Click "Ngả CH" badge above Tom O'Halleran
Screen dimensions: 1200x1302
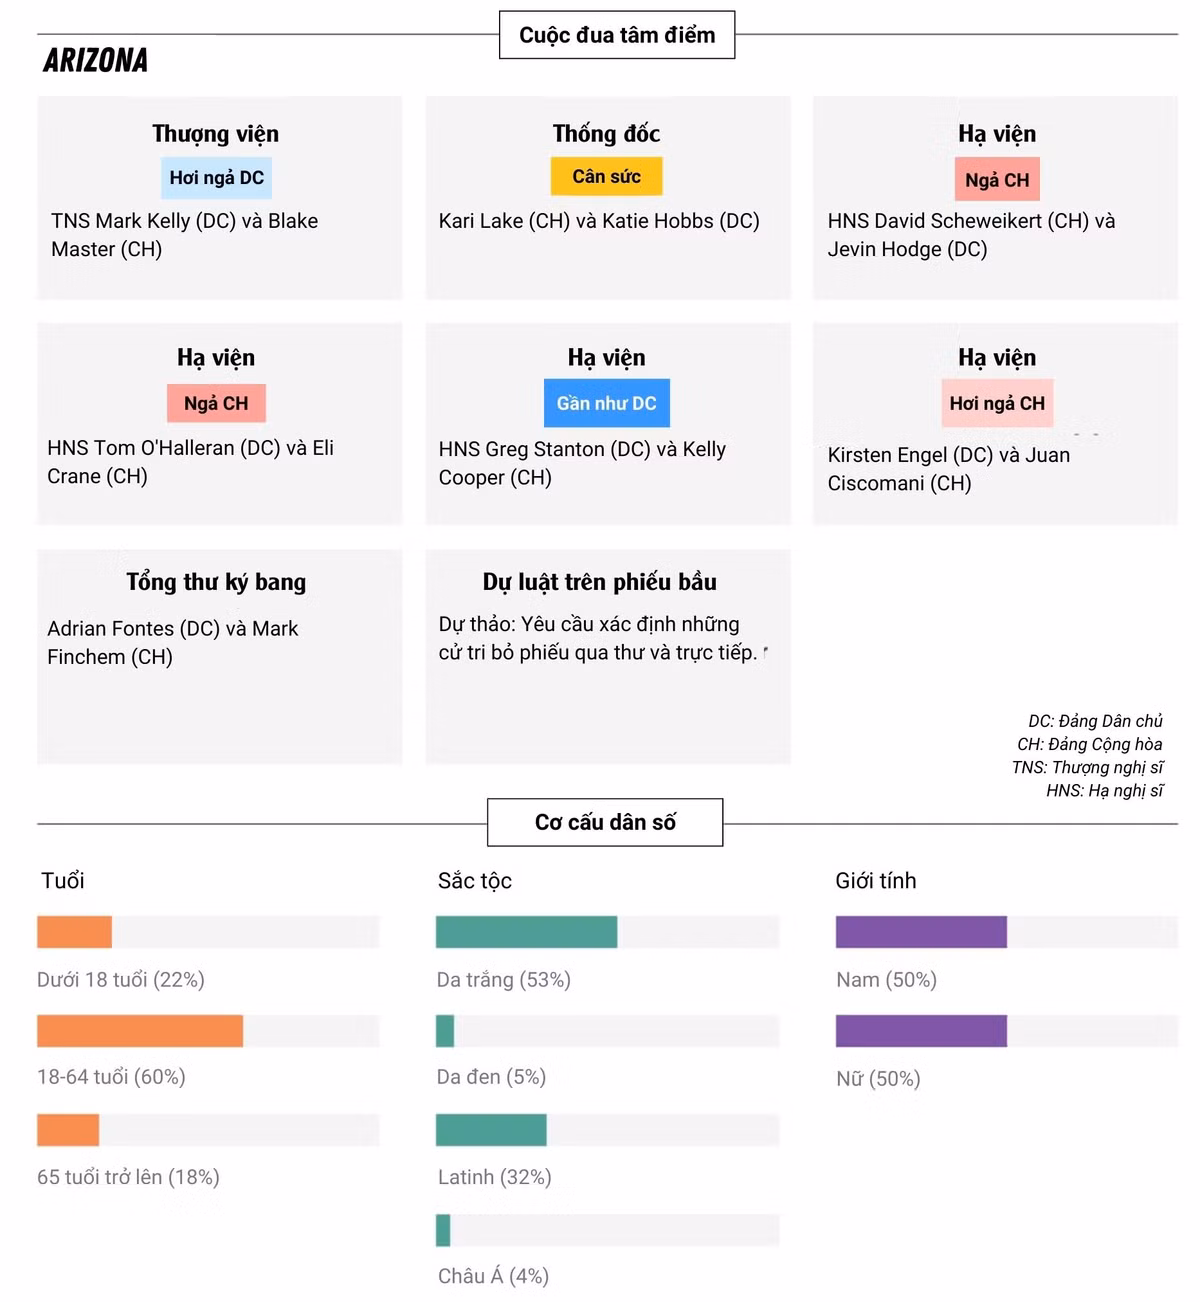(x=216, y=403)
